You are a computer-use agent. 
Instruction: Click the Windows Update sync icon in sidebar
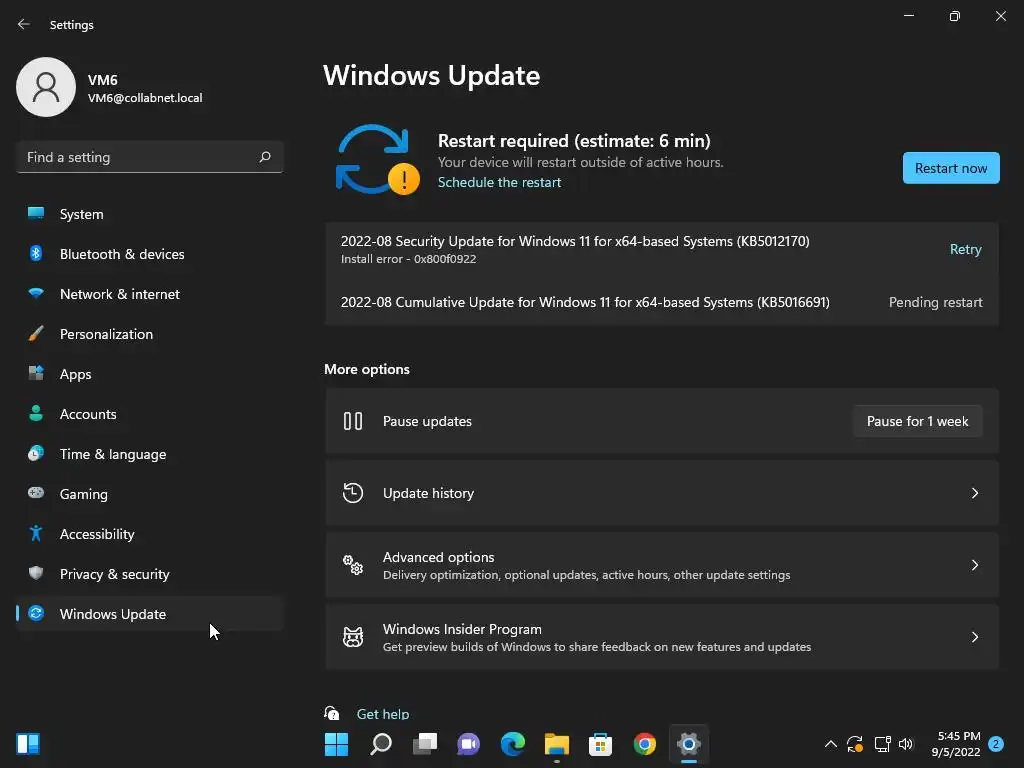(36, 613)
